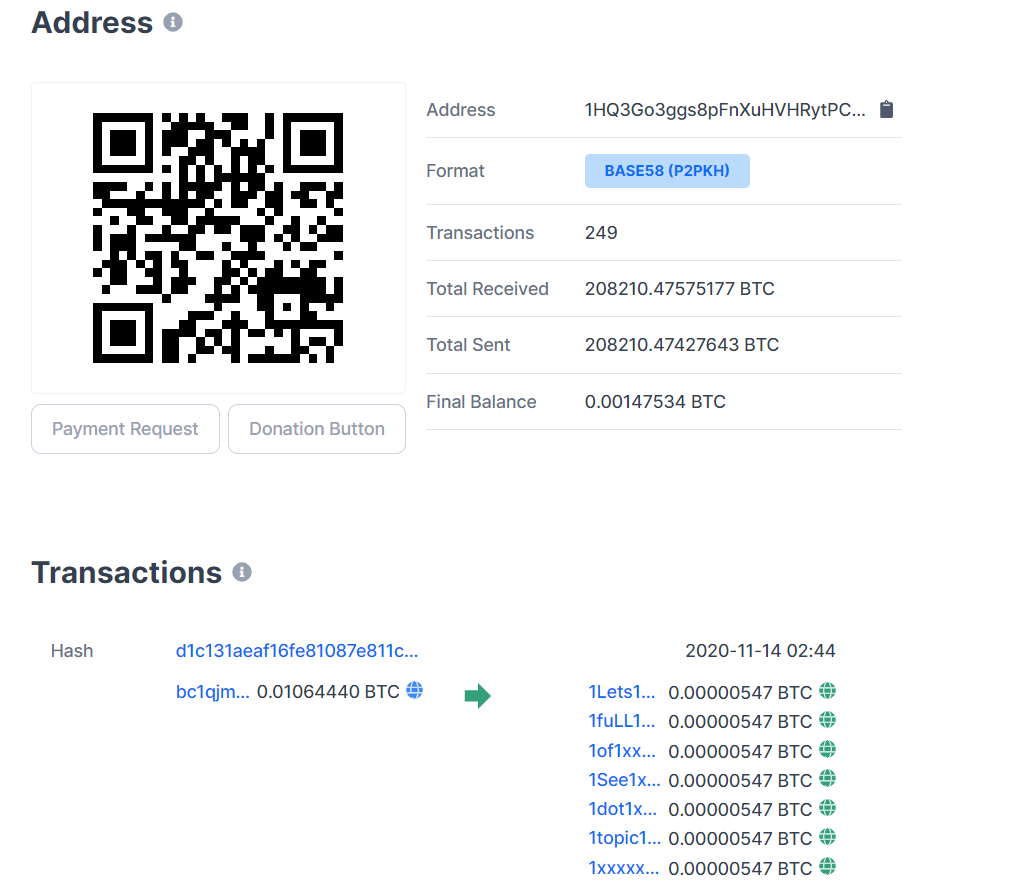Select the timestamp 2020-11-14 02:44
The height and width of the screenshot is (882, 1012).
760,651
